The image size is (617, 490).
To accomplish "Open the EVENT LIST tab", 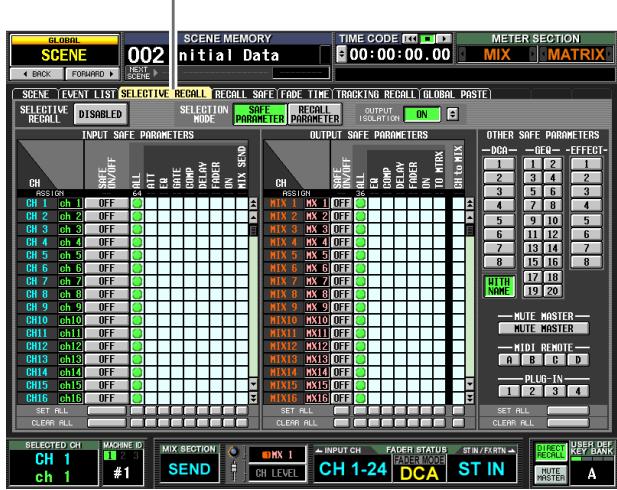I will tap(89, 94).
